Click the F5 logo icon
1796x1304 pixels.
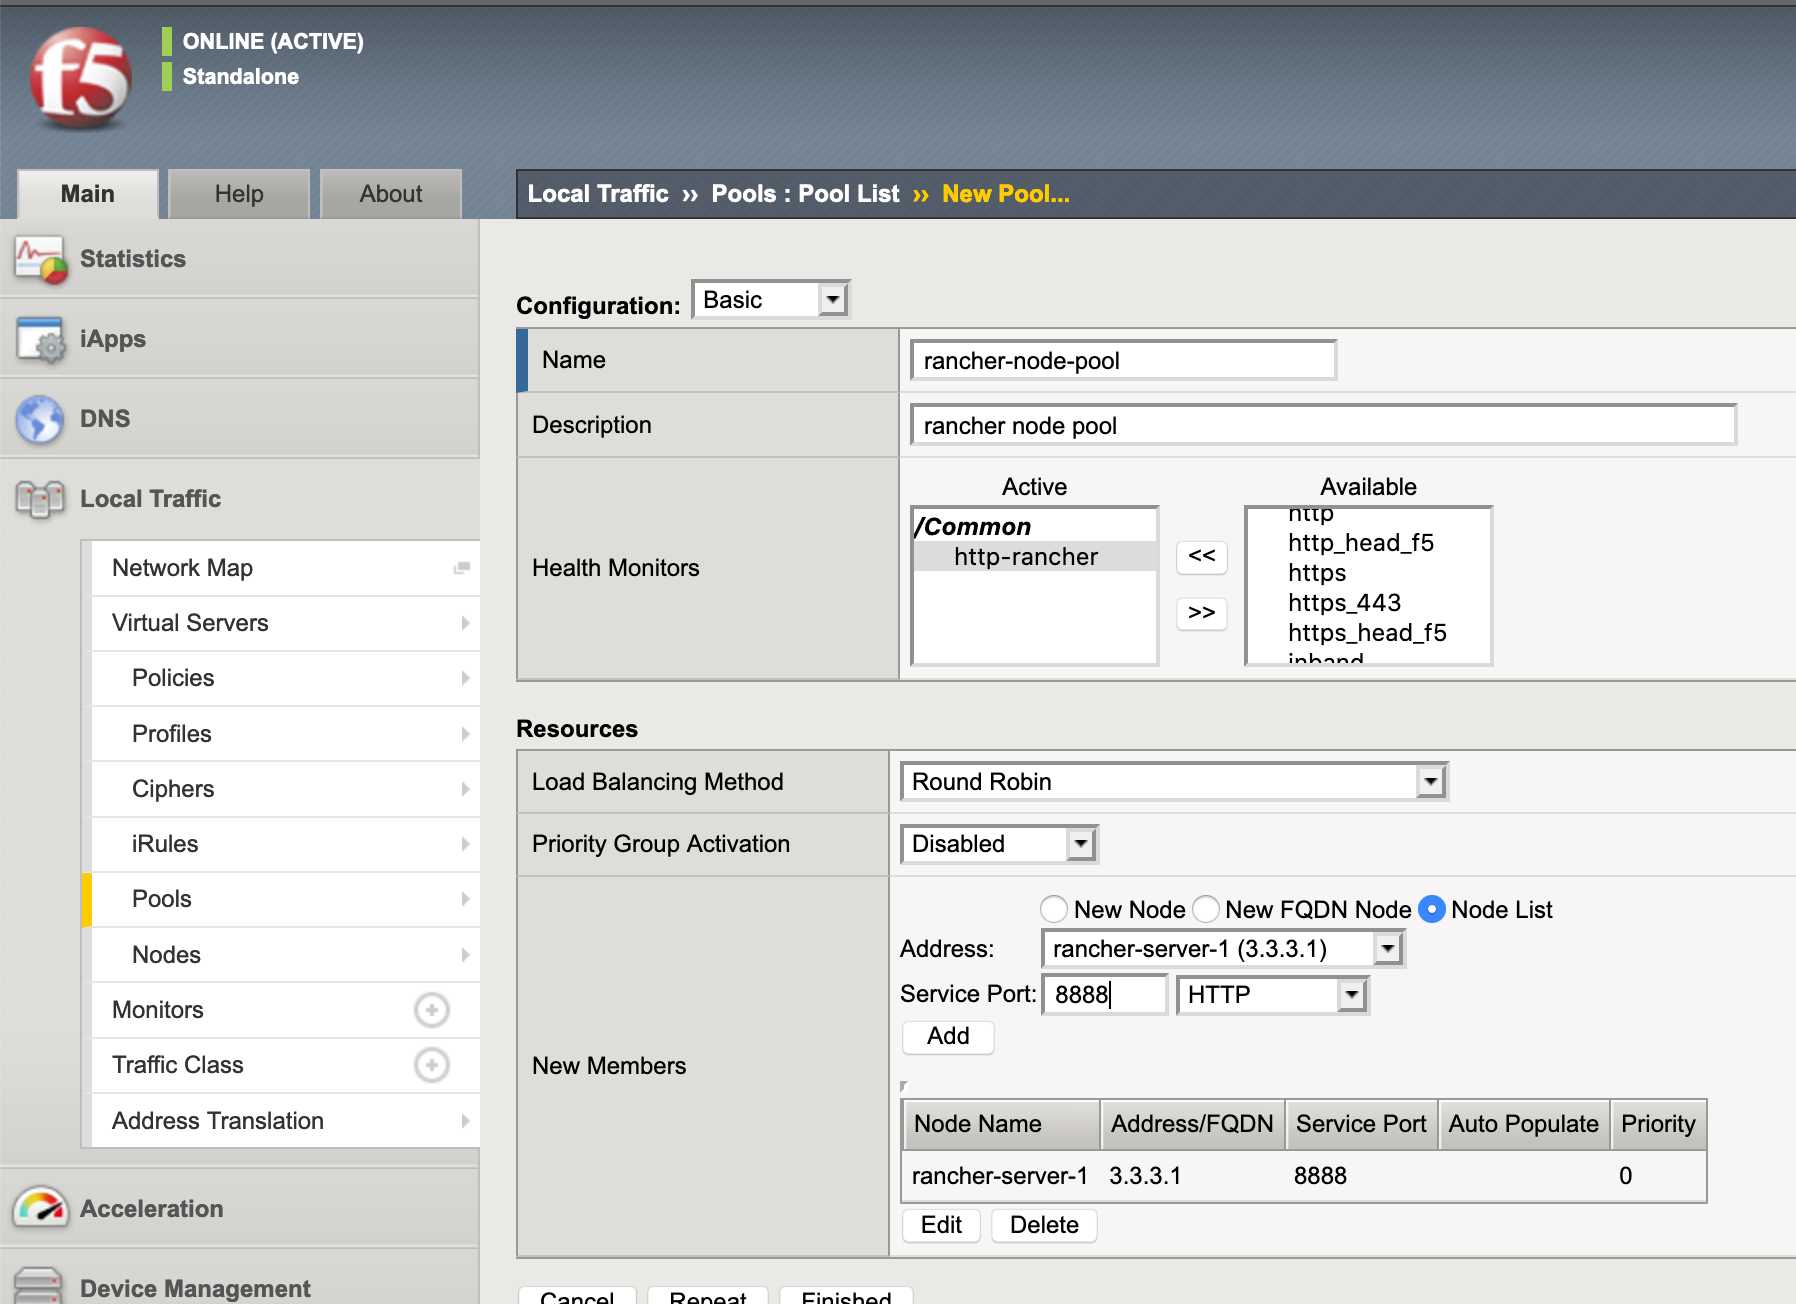pos(81,78)
